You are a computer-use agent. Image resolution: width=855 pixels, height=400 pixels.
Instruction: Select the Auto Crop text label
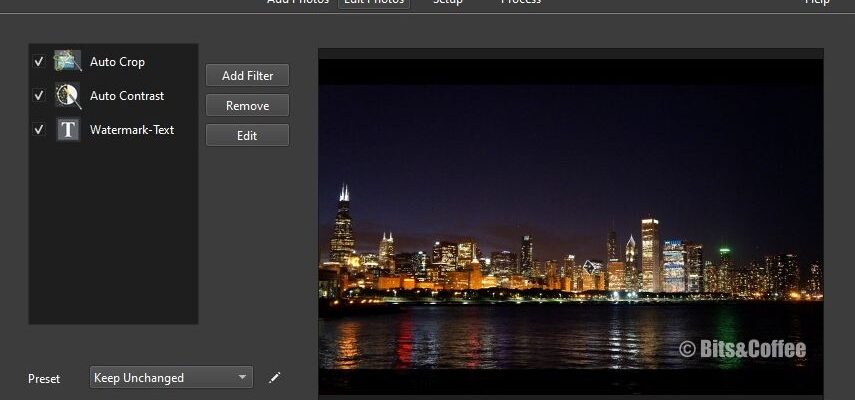point(117,62)
